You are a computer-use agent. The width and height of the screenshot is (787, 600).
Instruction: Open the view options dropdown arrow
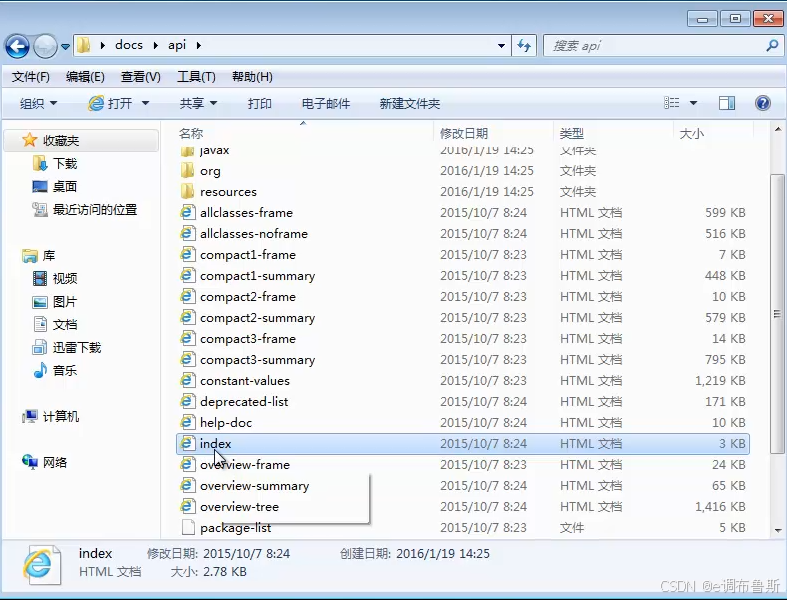coord(693,103)
